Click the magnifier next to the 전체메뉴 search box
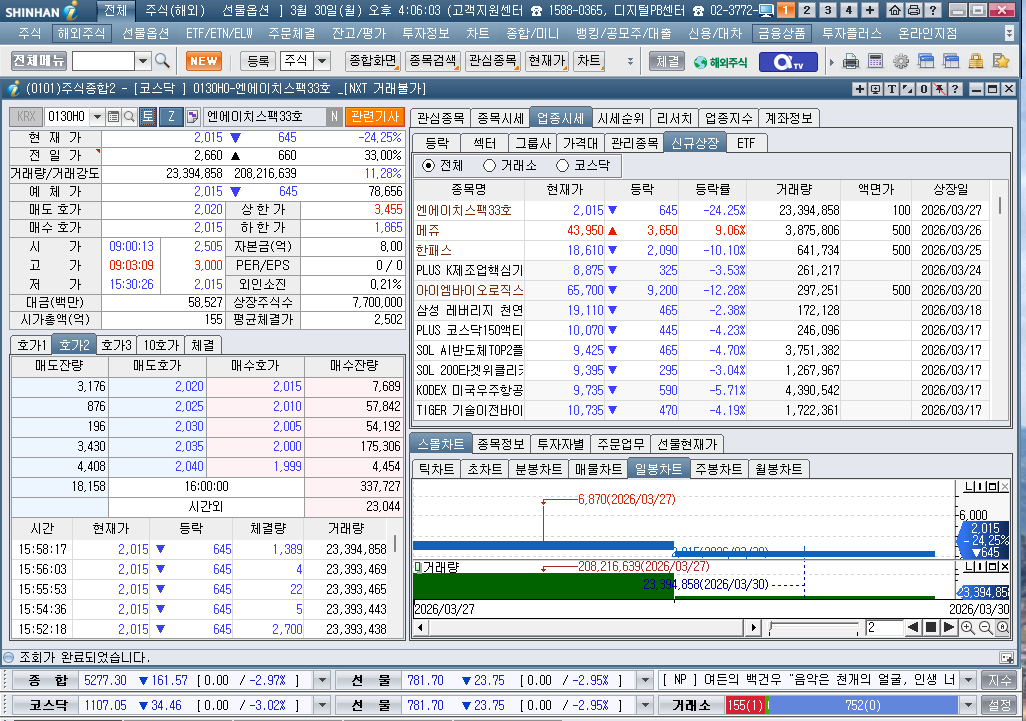This screenshot has height=721, width=1026. [x=162, y=61]
